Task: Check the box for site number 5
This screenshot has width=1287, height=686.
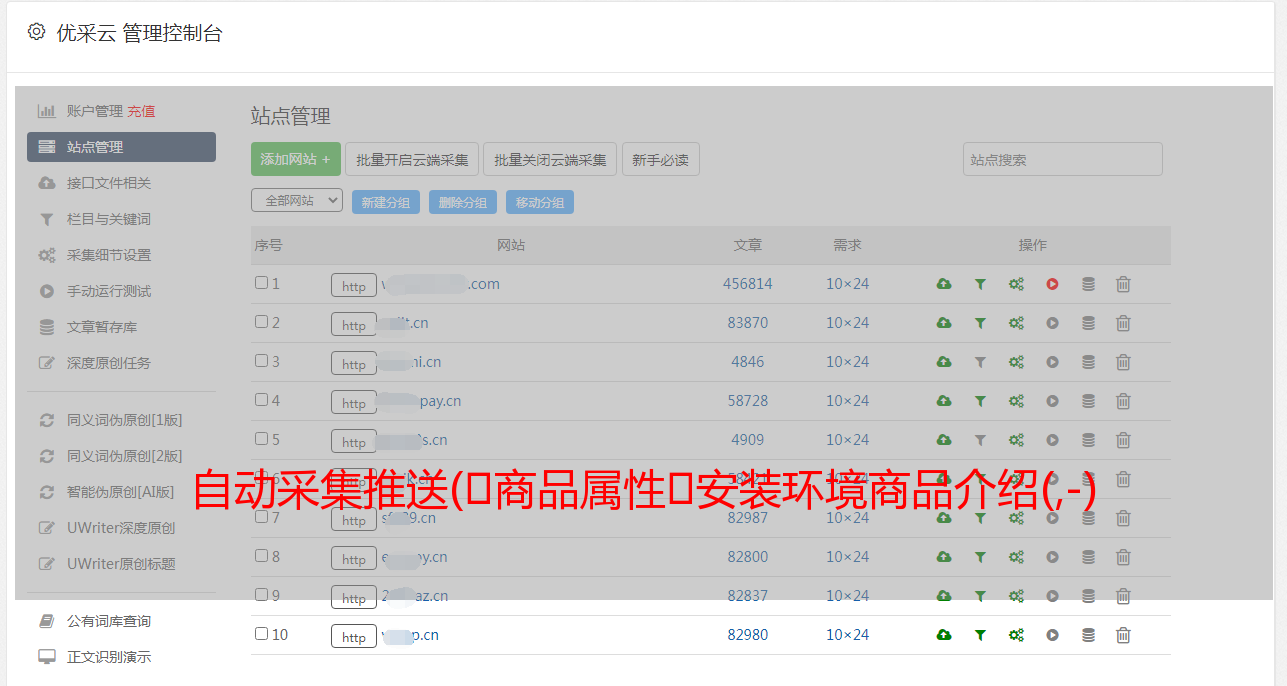Action: [261, 439]
